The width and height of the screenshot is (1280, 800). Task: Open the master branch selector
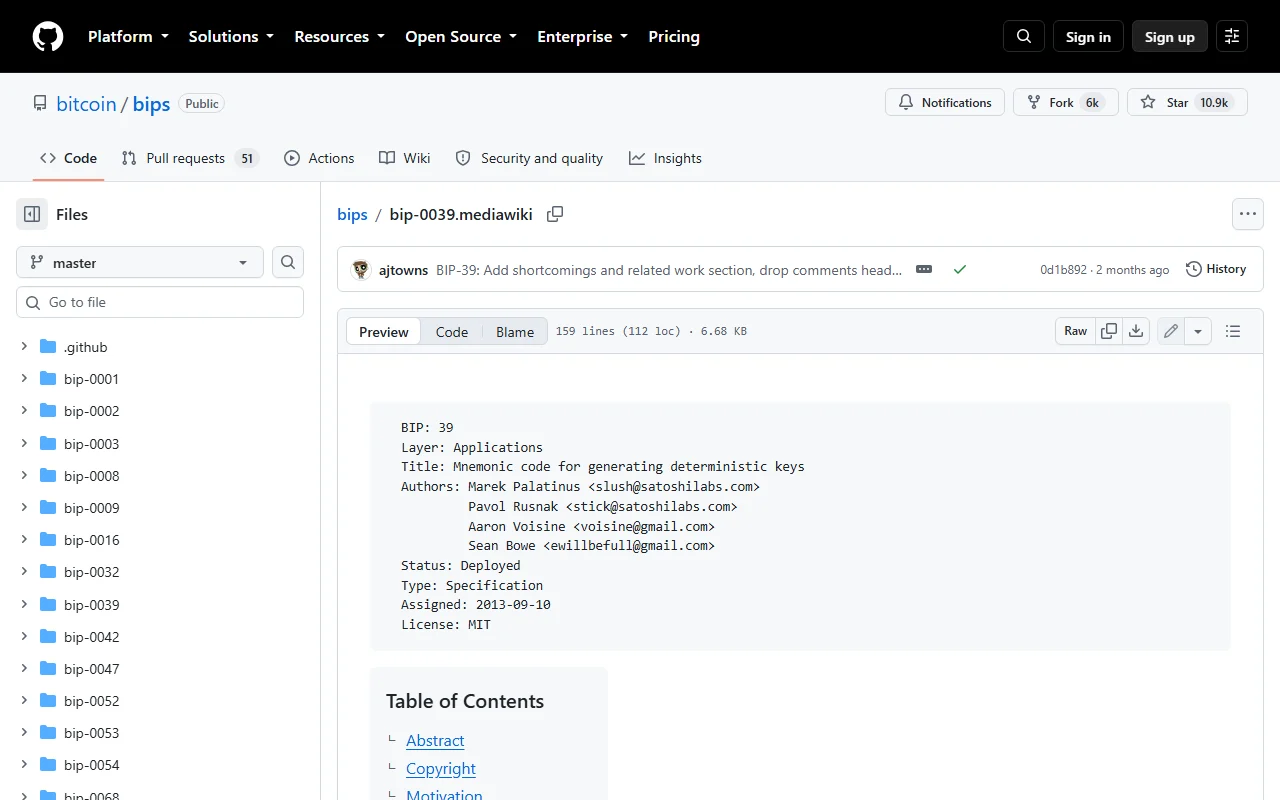click(140, 262)
